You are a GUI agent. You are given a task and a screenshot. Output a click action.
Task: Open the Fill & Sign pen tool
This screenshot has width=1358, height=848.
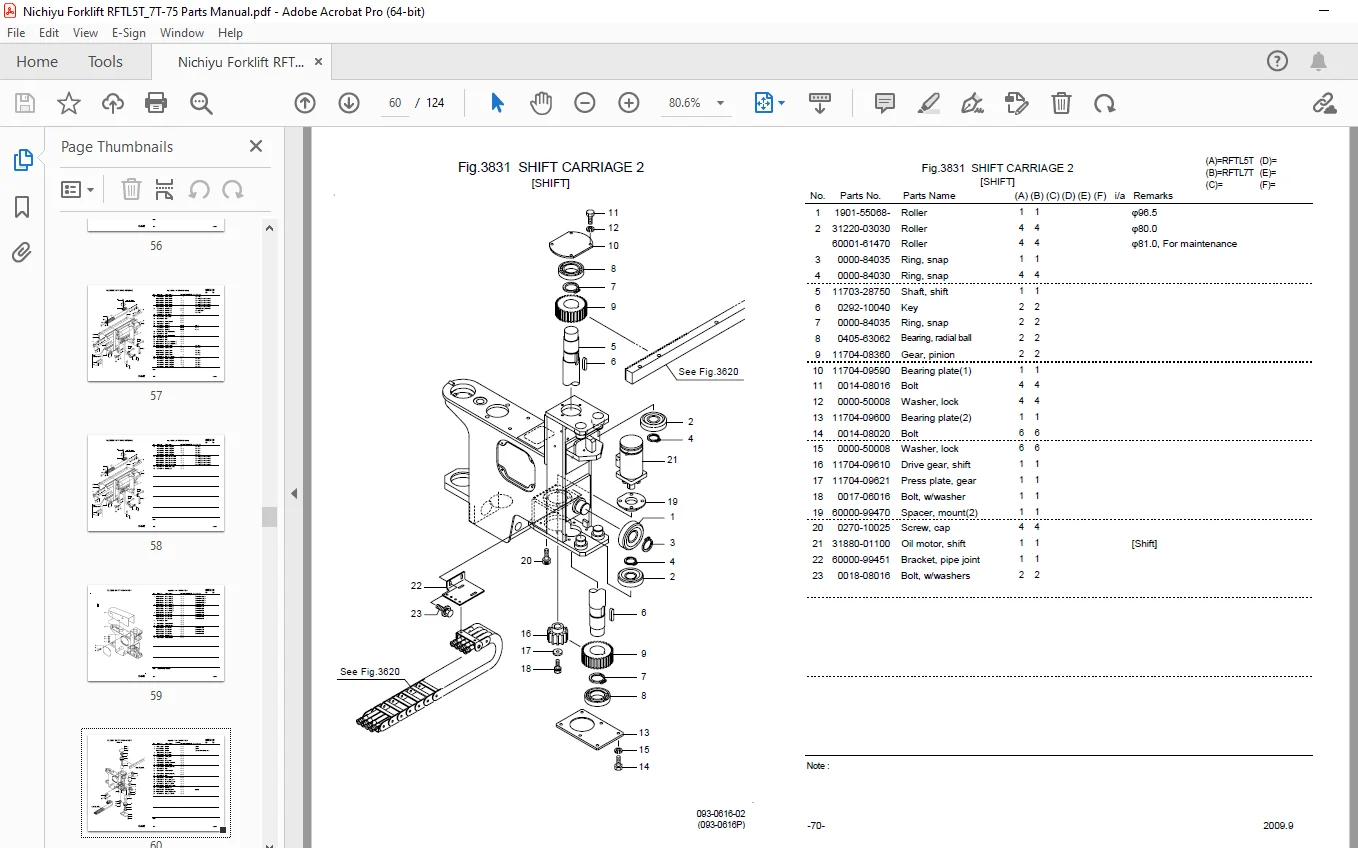tap(973, 103)
